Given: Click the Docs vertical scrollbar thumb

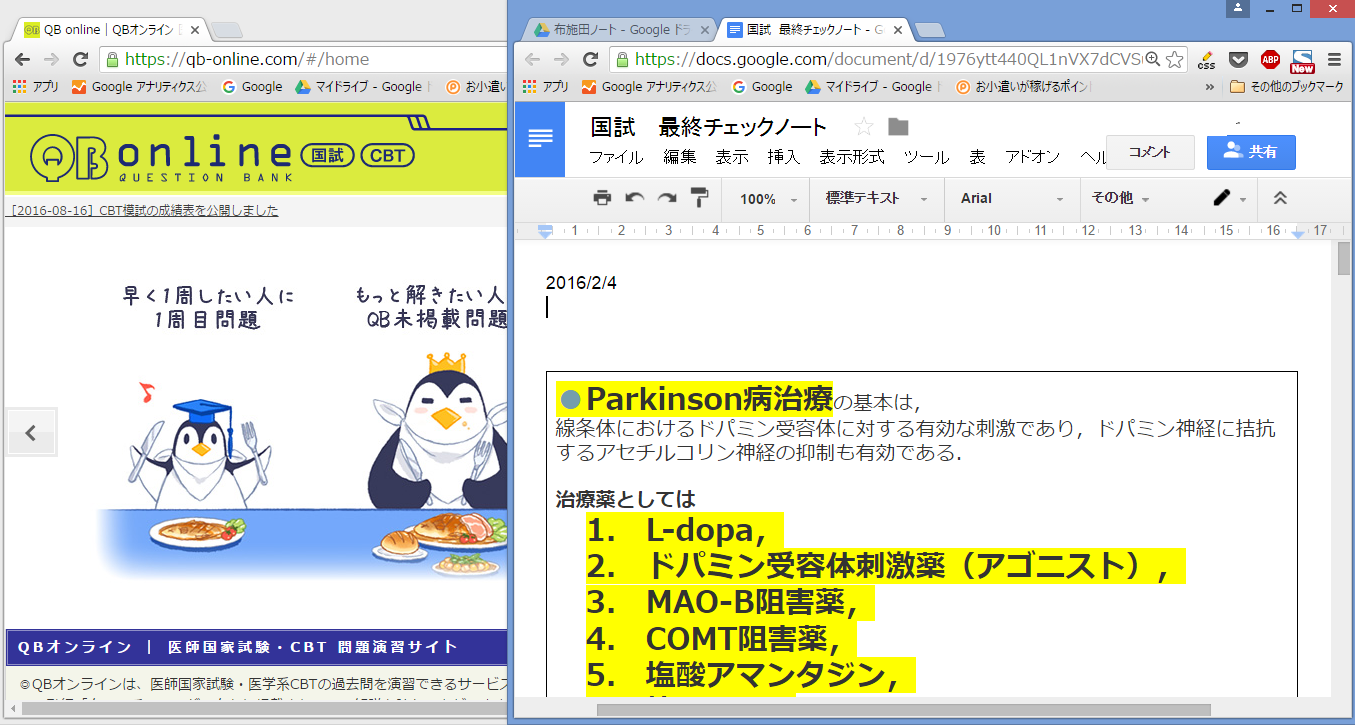Looking at the screenshot, I should pos(1344,258).
